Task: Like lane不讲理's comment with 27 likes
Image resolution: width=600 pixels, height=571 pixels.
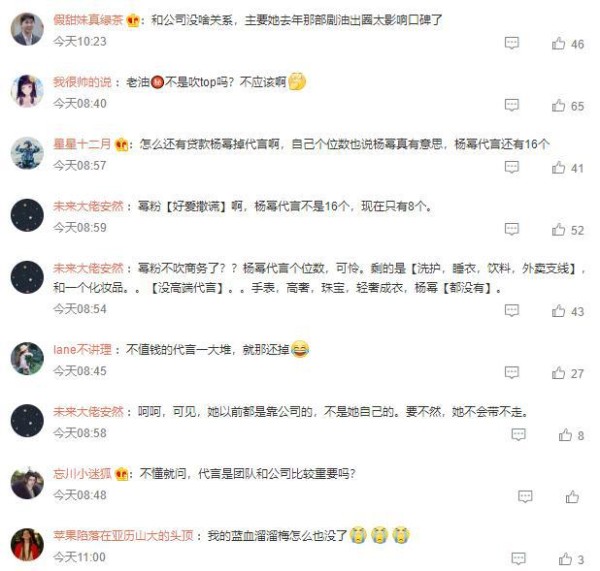Action: pyautogui.click(x=558, y=372)
